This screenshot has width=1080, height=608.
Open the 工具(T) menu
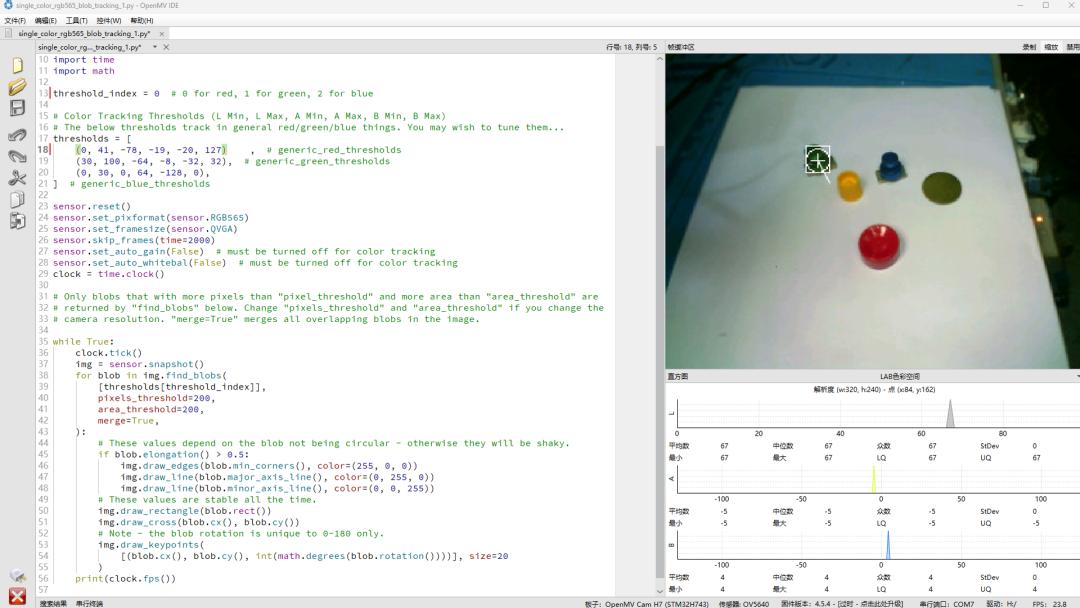[77, 20]
